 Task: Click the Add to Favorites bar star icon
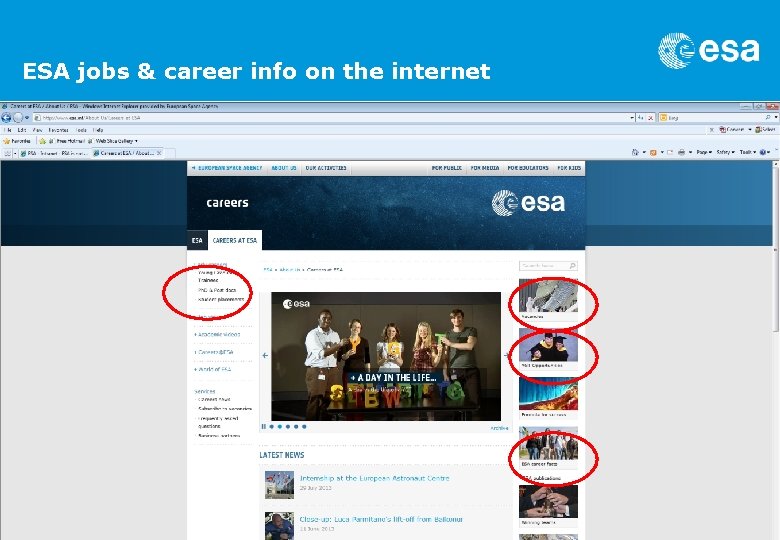point(43,141)
